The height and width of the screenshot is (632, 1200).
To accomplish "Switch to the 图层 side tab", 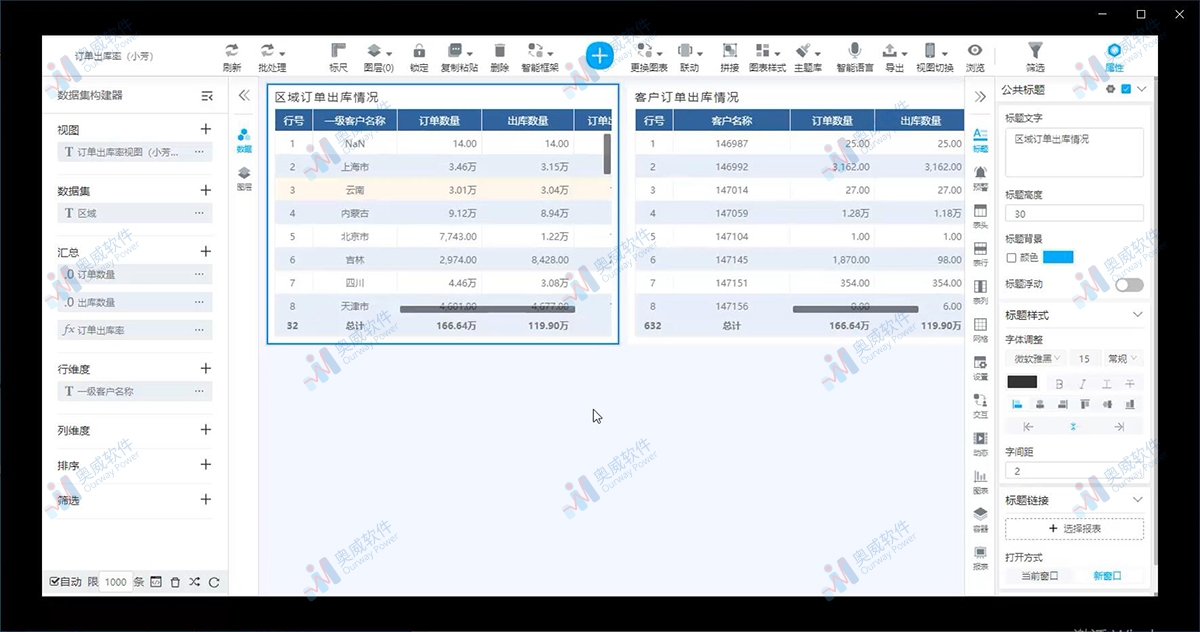I will [x=244, y=179].
